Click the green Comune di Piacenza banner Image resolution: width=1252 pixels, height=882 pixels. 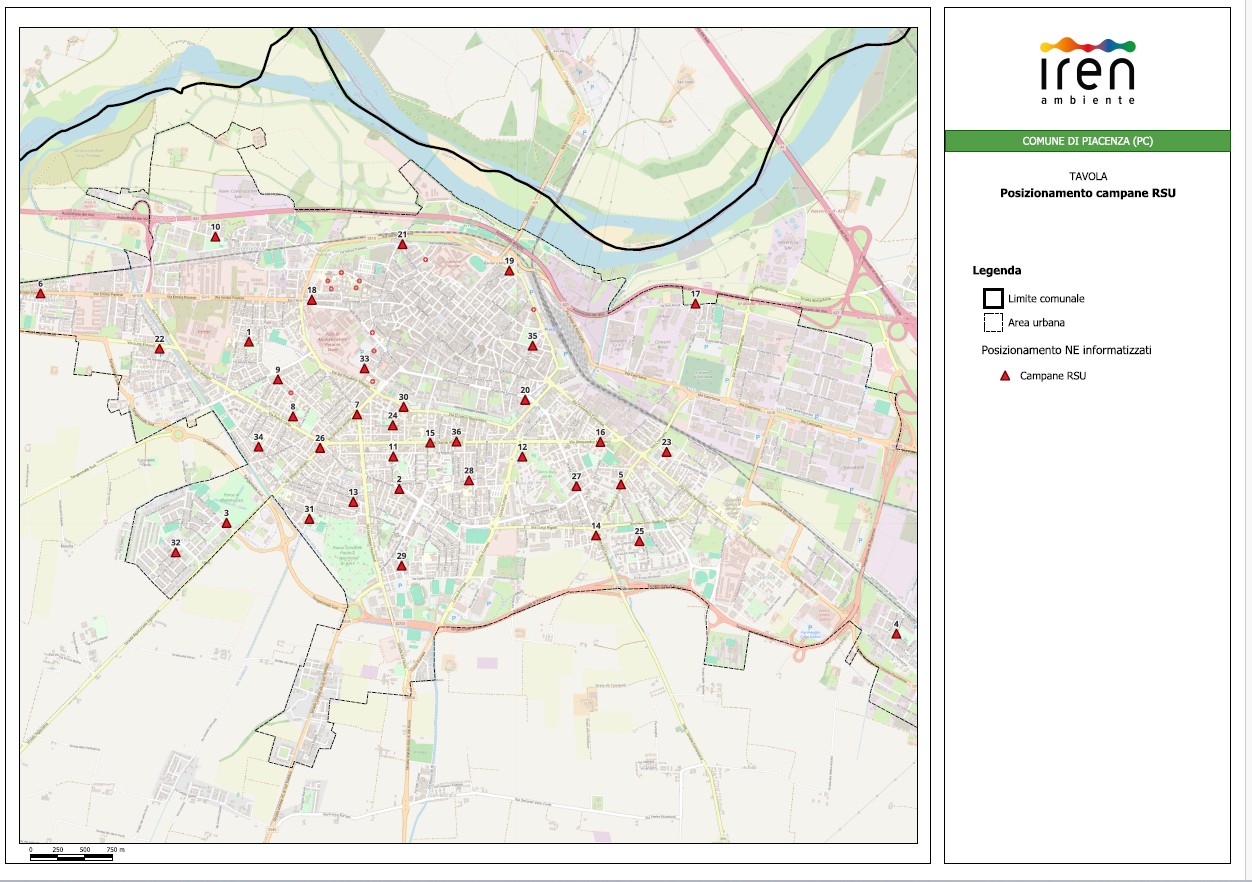[x=1087, y=142]
